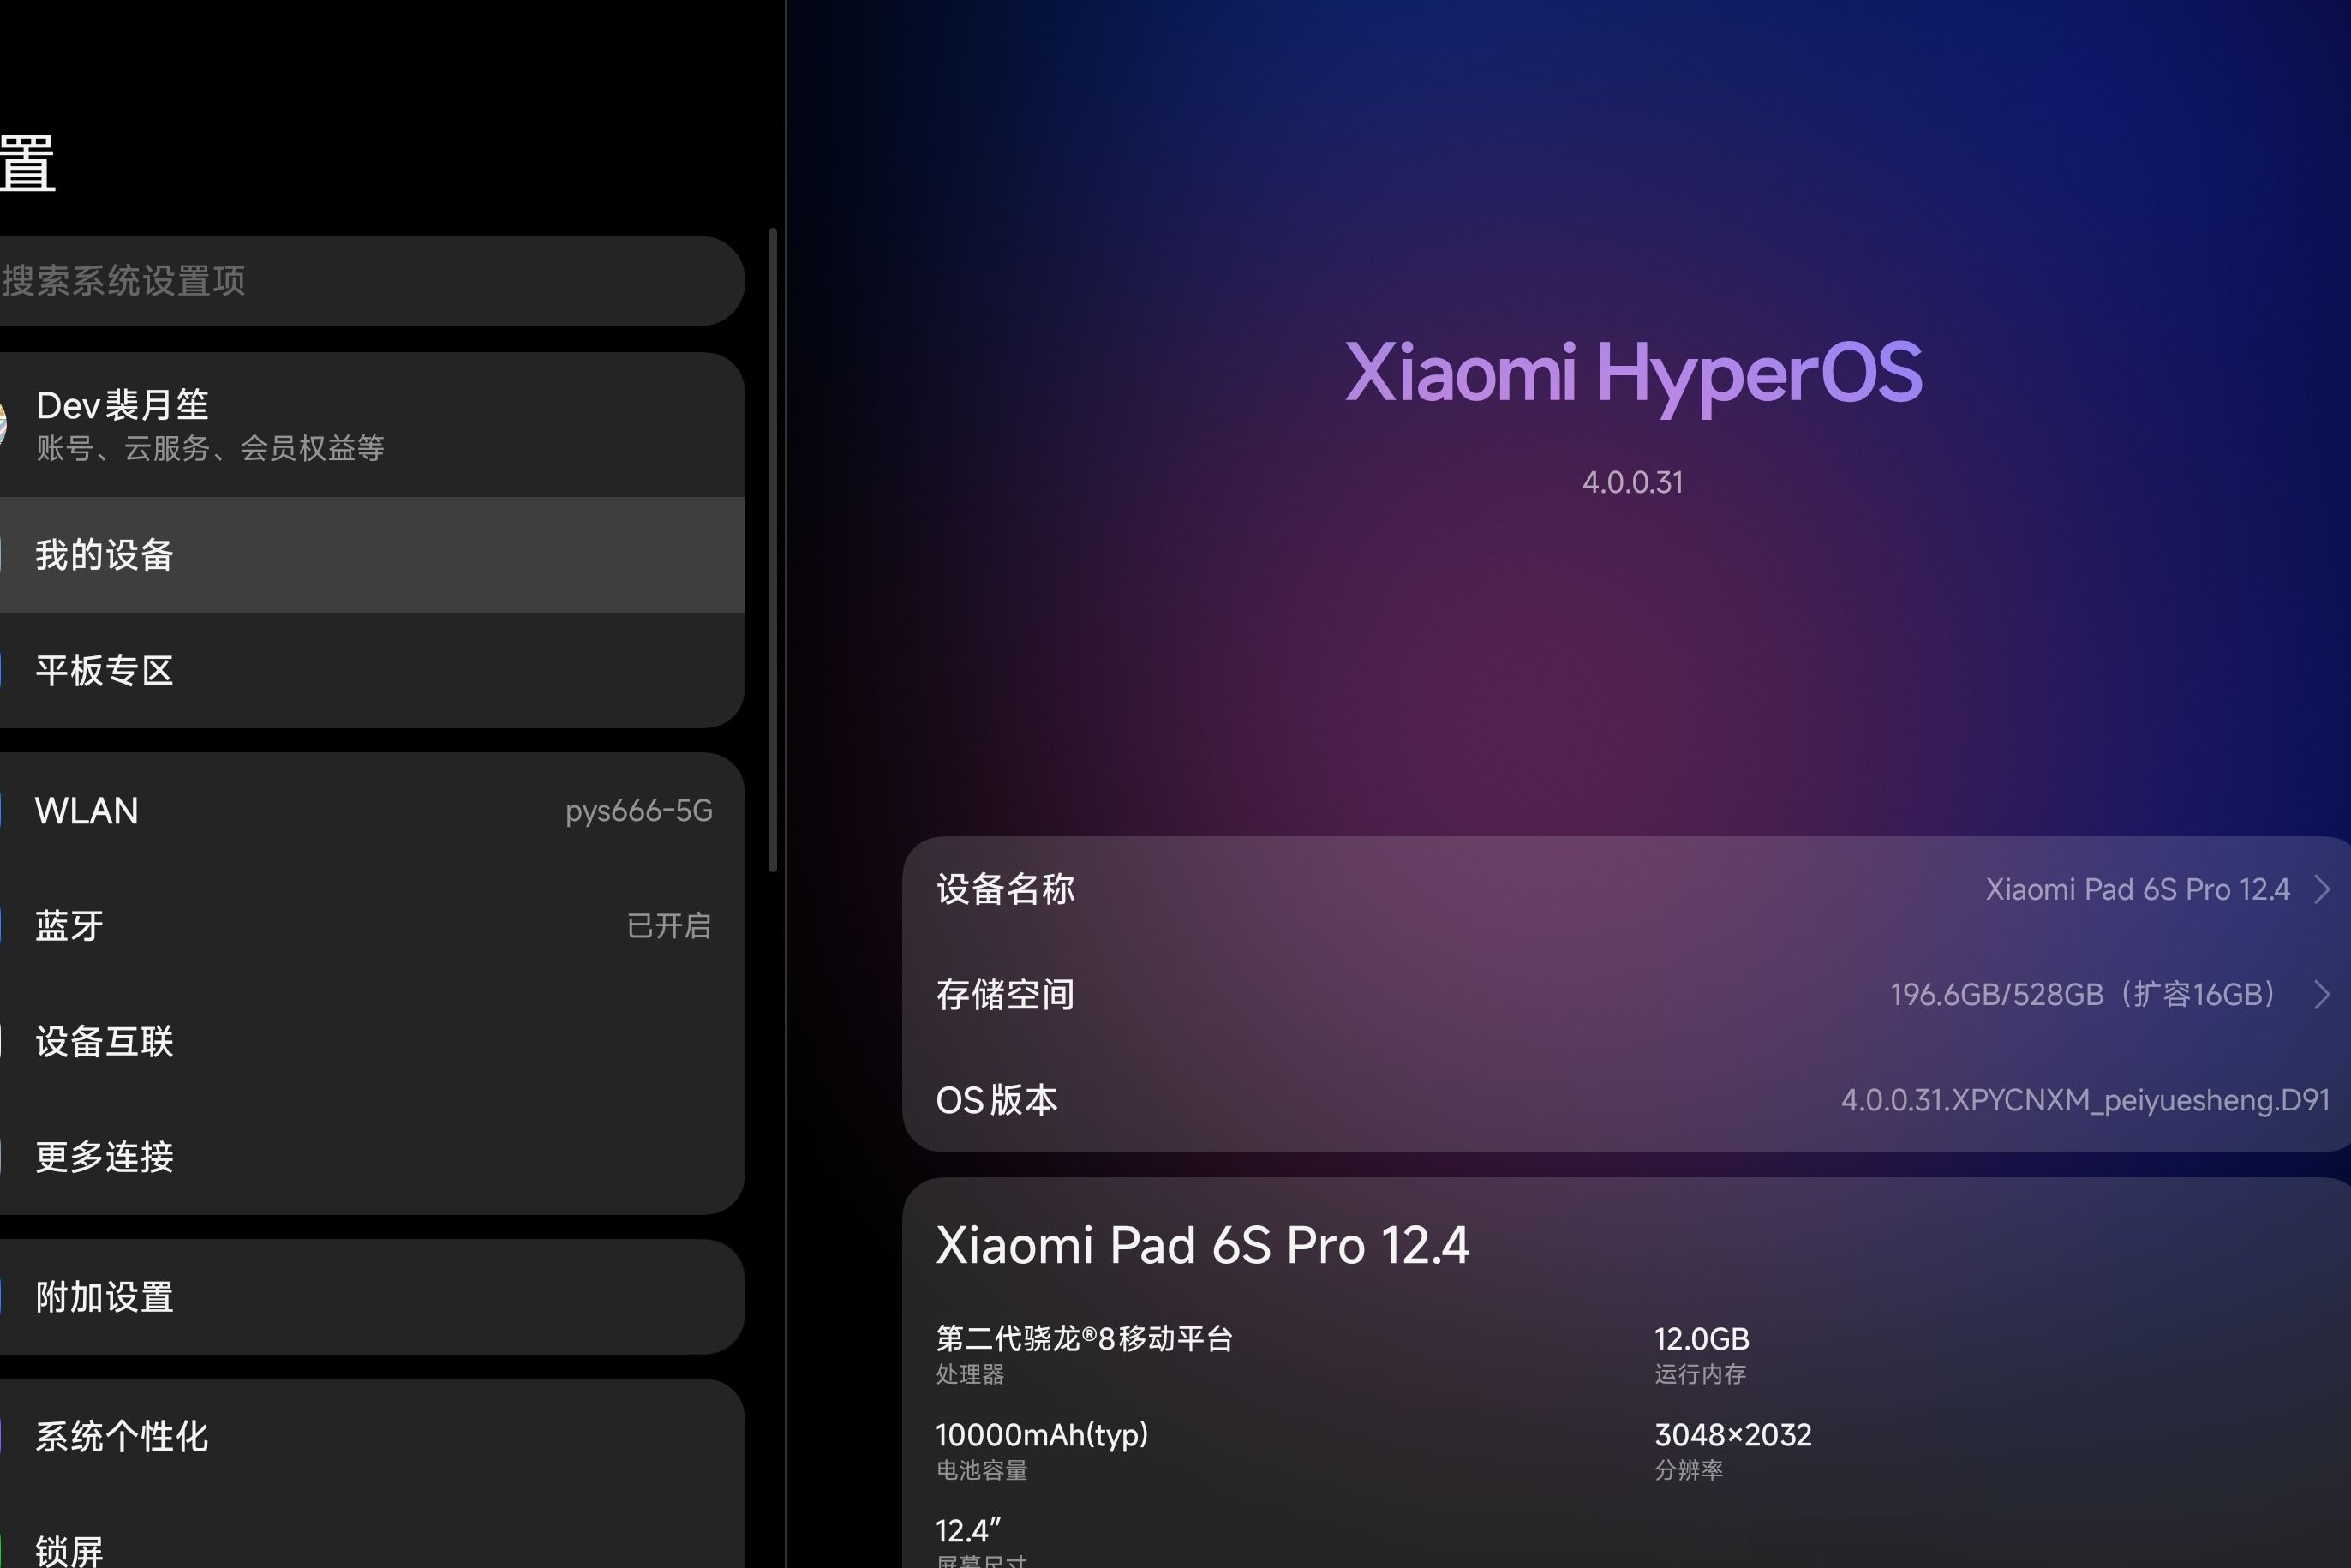Open the 存储空间 row
The height and width of the screenshot is (1568, 2351).
click(1627, 995)
